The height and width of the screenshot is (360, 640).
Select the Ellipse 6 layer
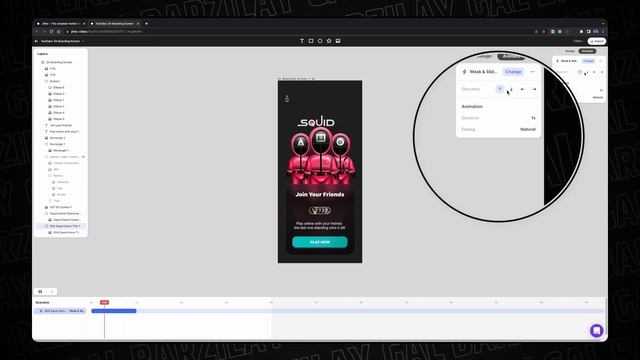pos(59,87)
